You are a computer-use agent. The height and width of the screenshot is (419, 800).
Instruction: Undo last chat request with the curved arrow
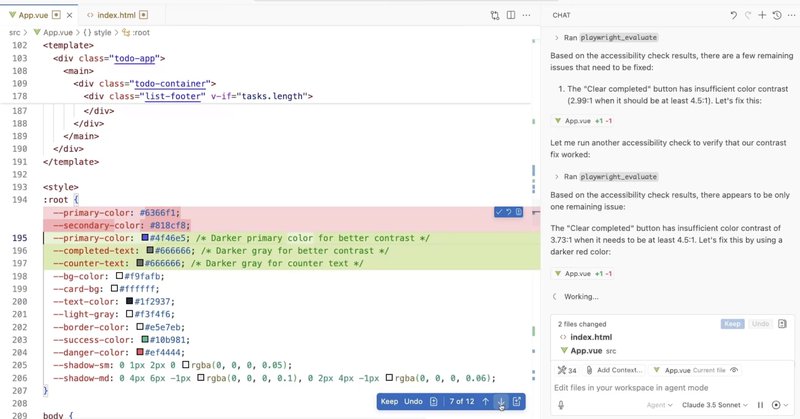tap(733, 15)
